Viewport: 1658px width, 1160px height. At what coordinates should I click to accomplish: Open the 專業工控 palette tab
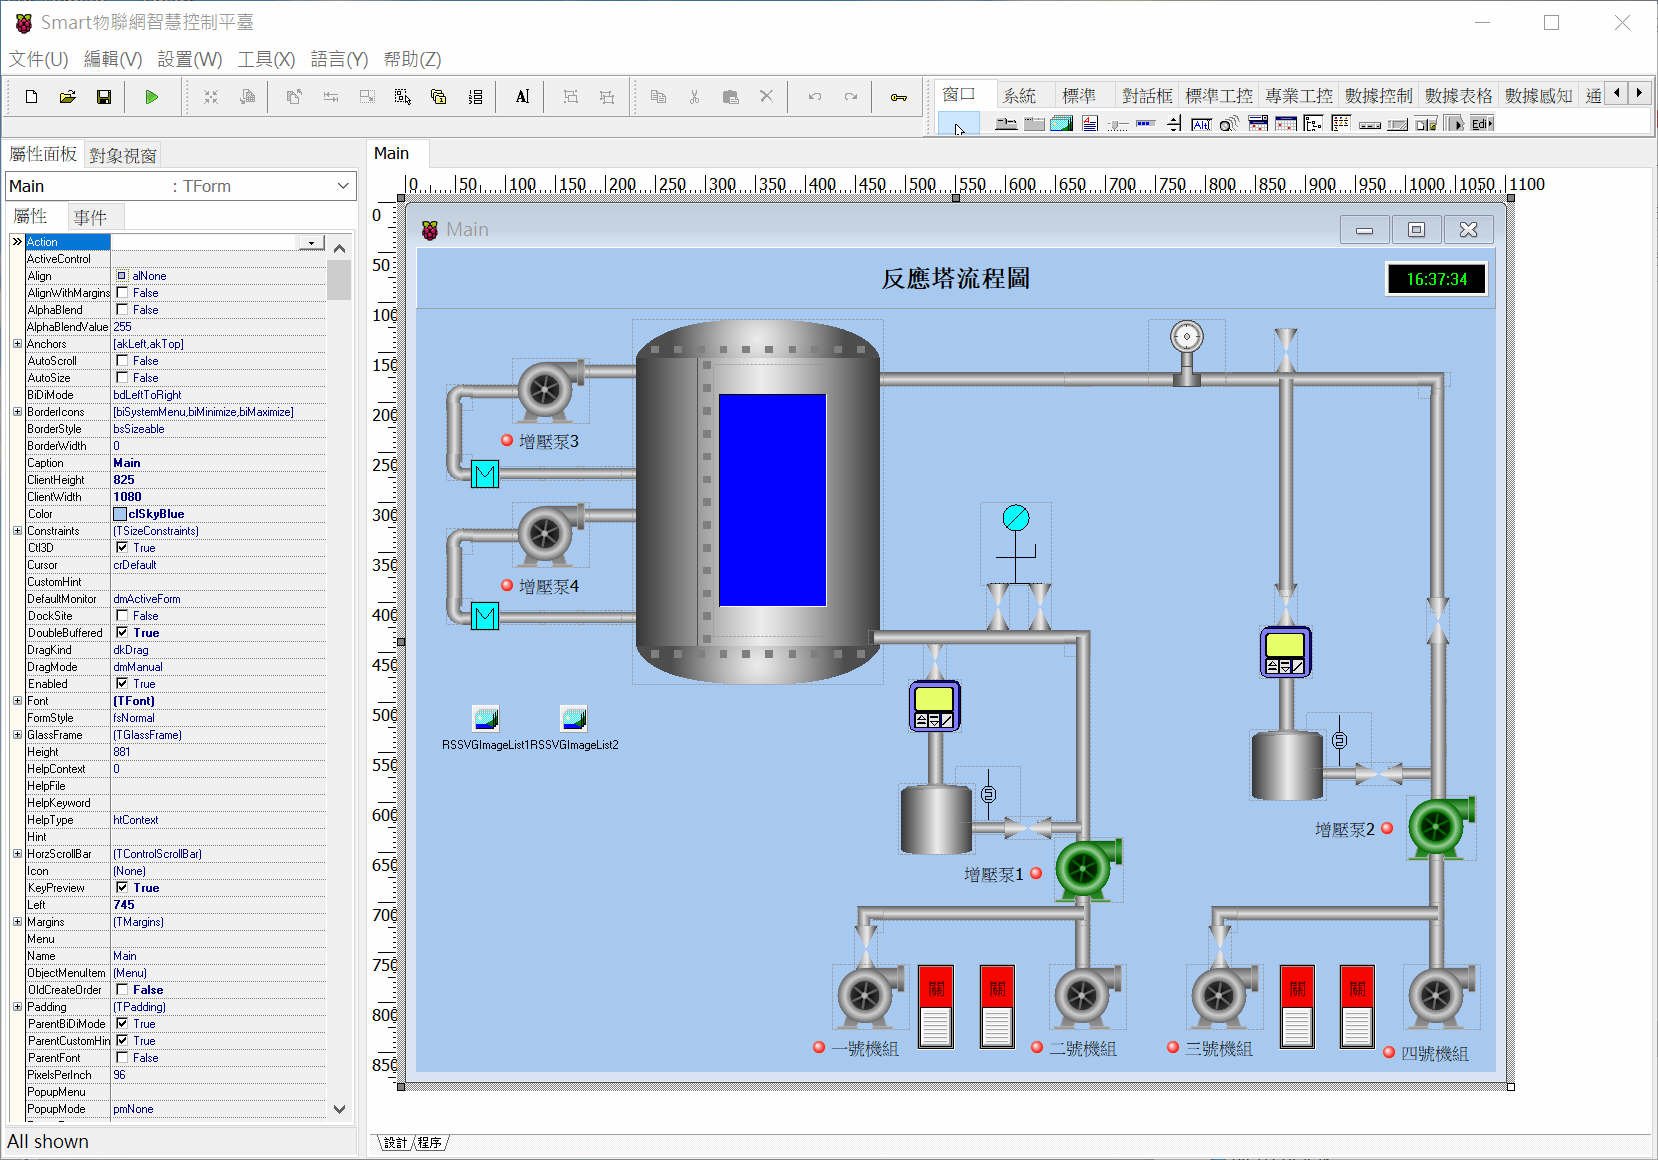1298,95
